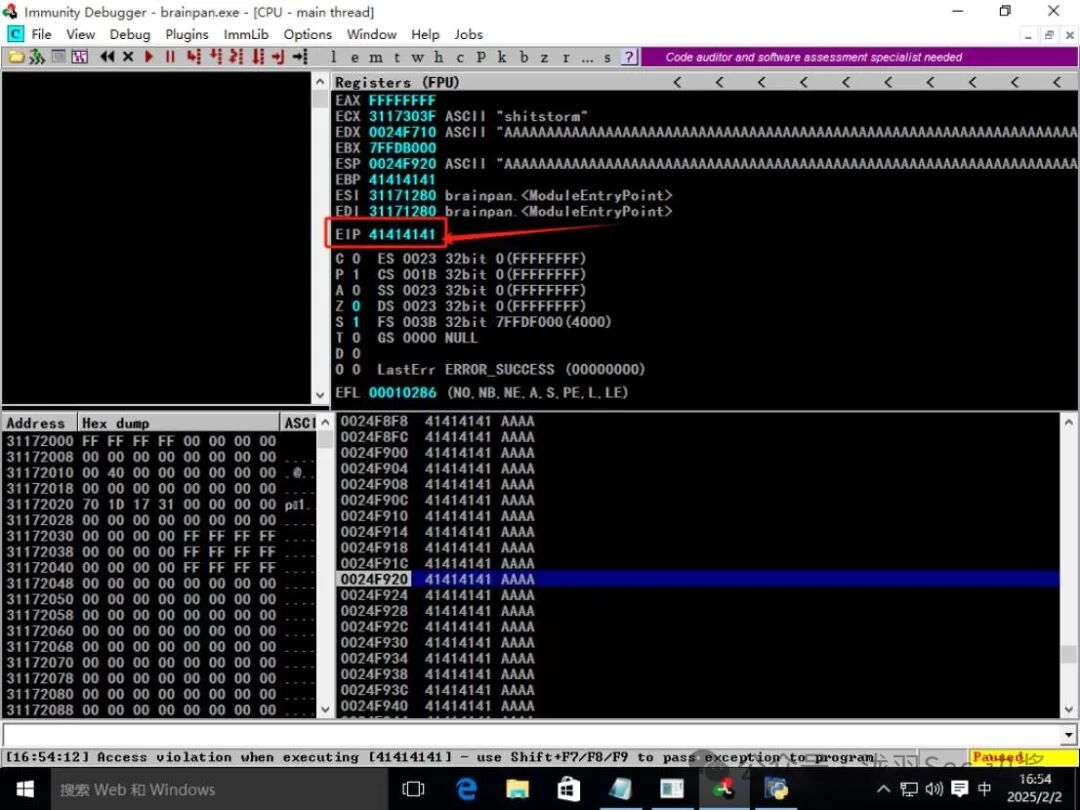Screen dimensions: 1080x810
Task: Show Patches with the P button
Action: (481, 57)
